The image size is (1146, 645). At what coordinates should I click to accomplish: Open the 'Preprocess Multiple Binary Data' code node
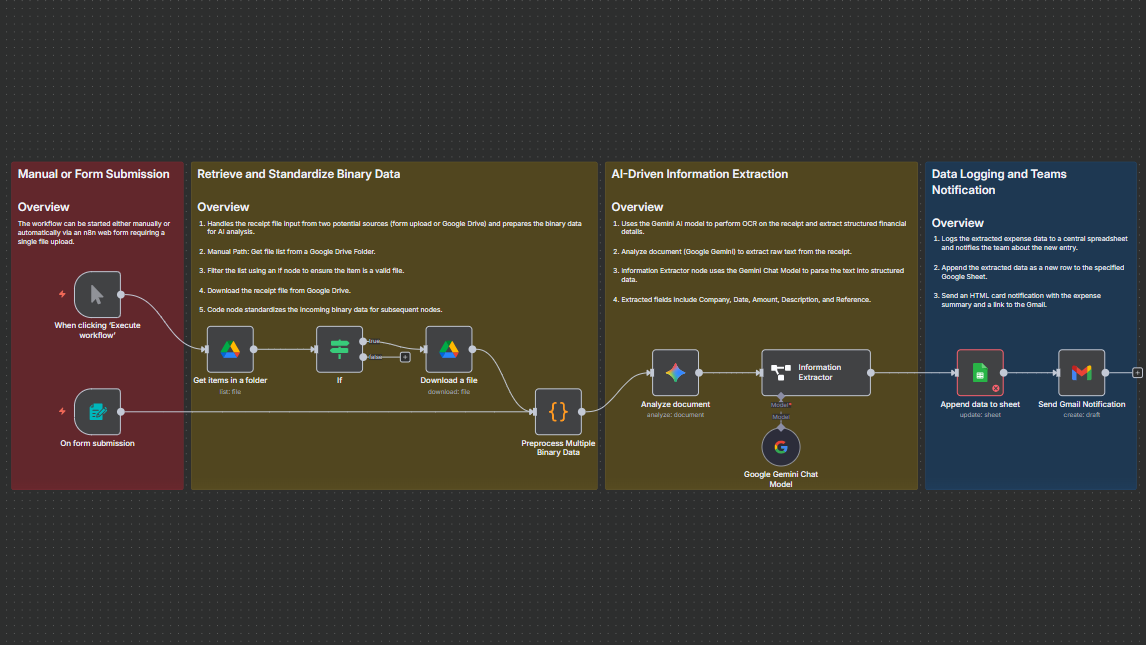[x=558, y=410]
